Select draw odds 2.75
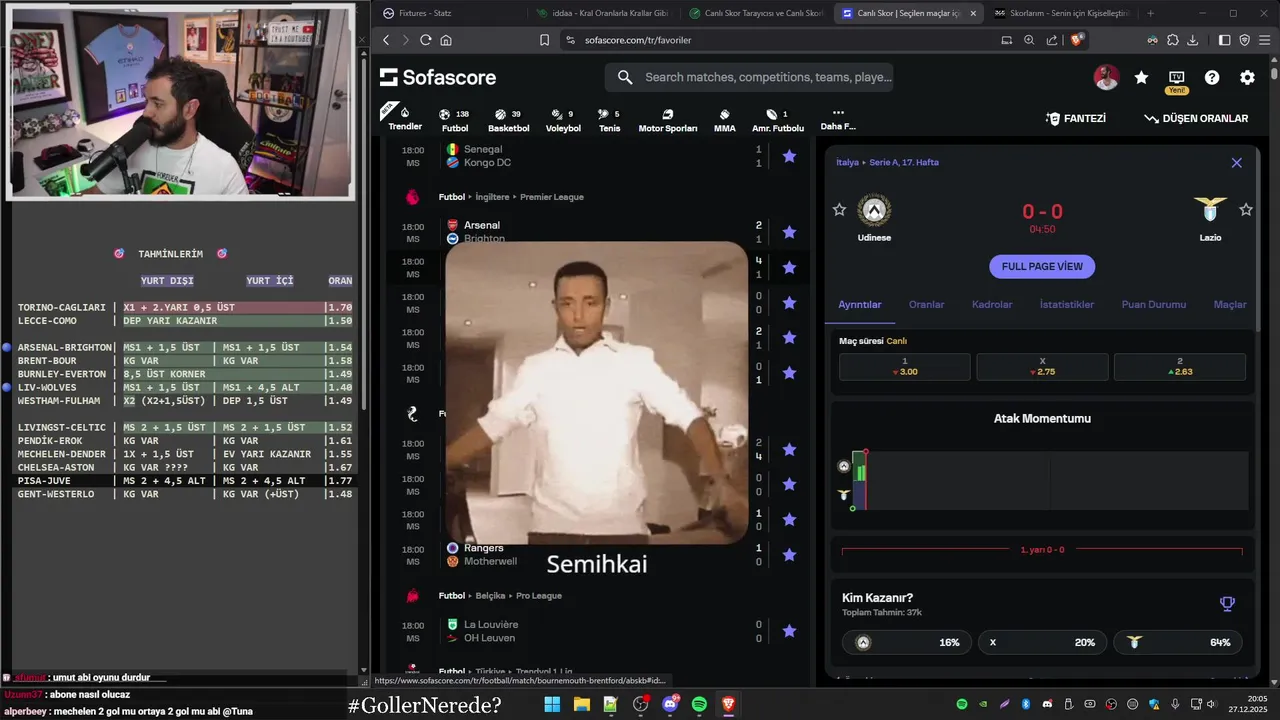The width and height of the screenshot is (1280, 720). [x=1042, y=367]
